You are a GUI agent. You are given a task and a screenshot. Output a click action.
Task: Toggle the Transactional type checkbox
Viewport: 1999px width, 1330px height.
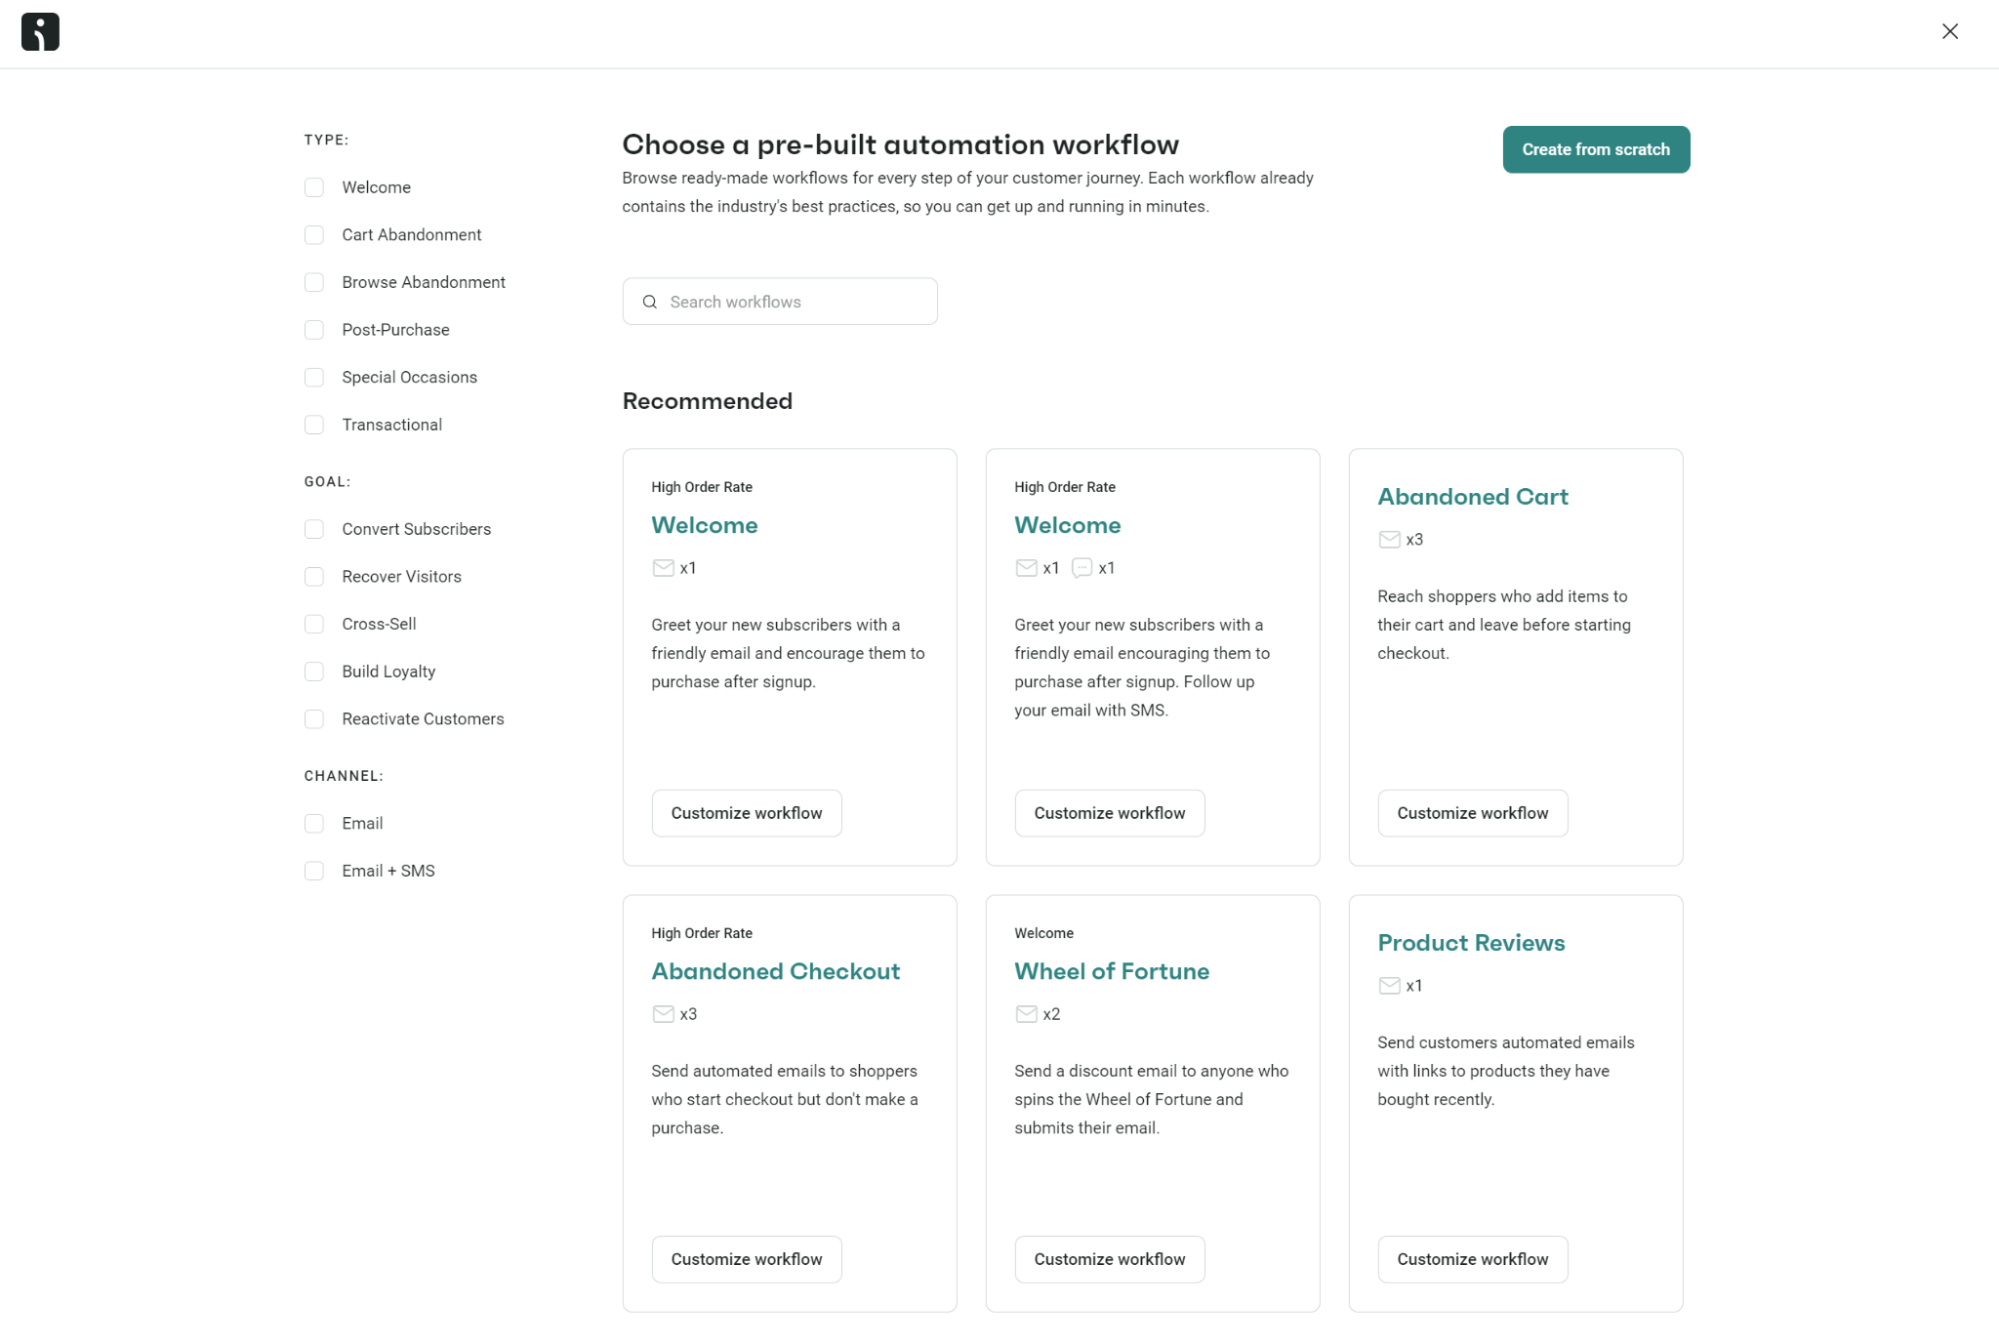(314, 424)
